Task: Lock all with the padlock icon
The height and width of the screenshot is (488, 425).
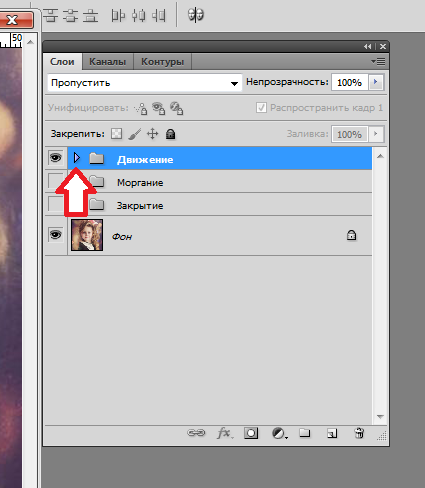Action: coord(171,134)
